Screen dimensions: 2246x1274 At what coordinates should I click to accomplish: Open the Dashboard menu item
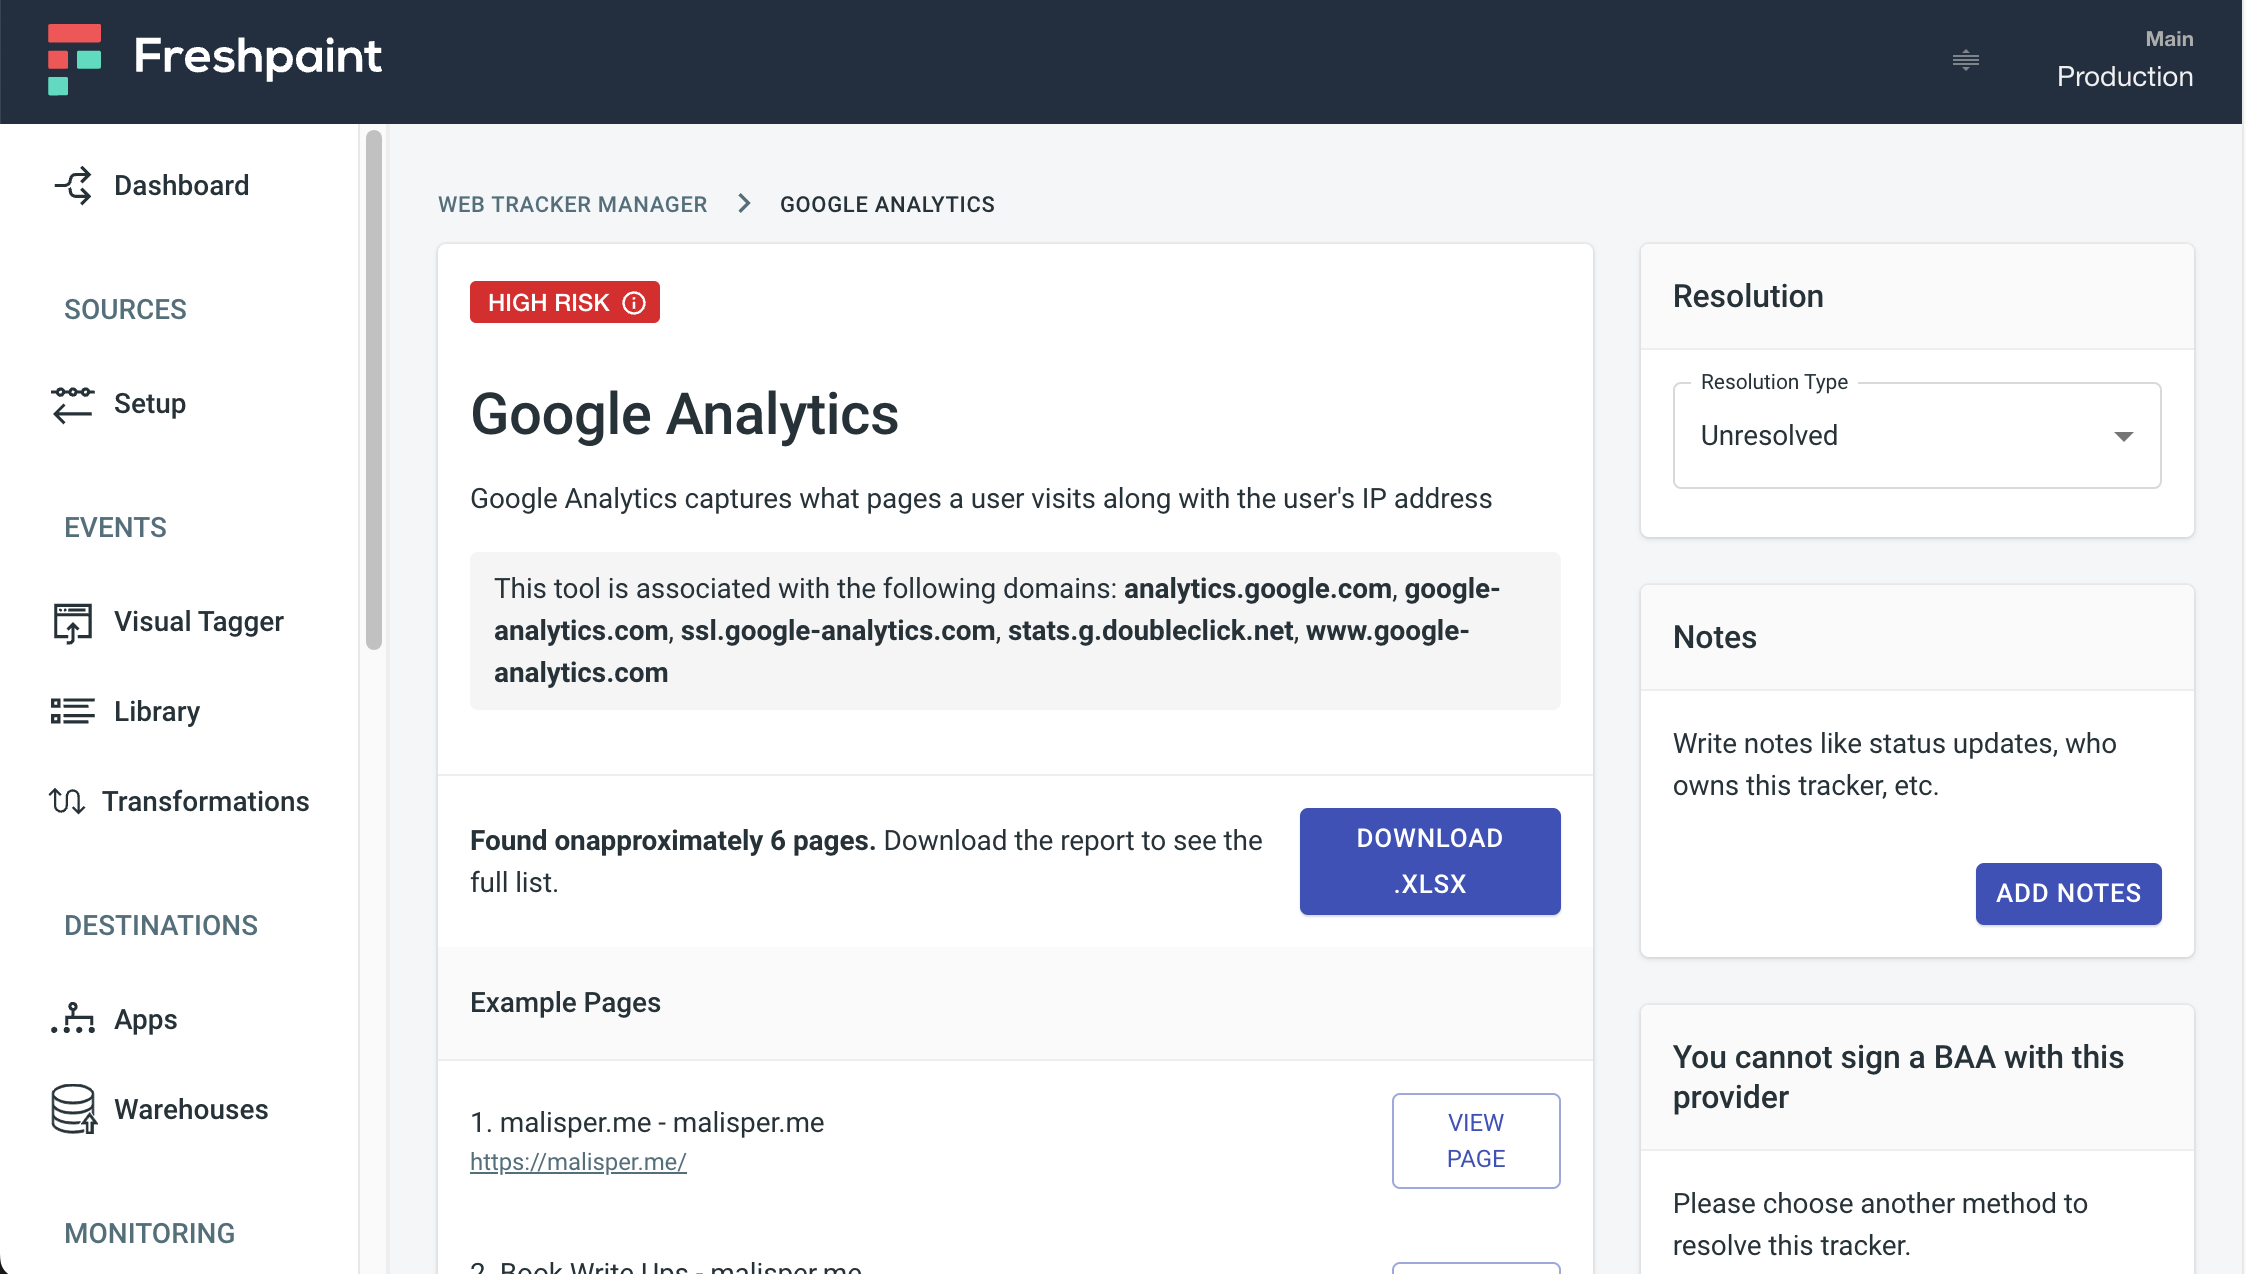click(x=181, y=186)
